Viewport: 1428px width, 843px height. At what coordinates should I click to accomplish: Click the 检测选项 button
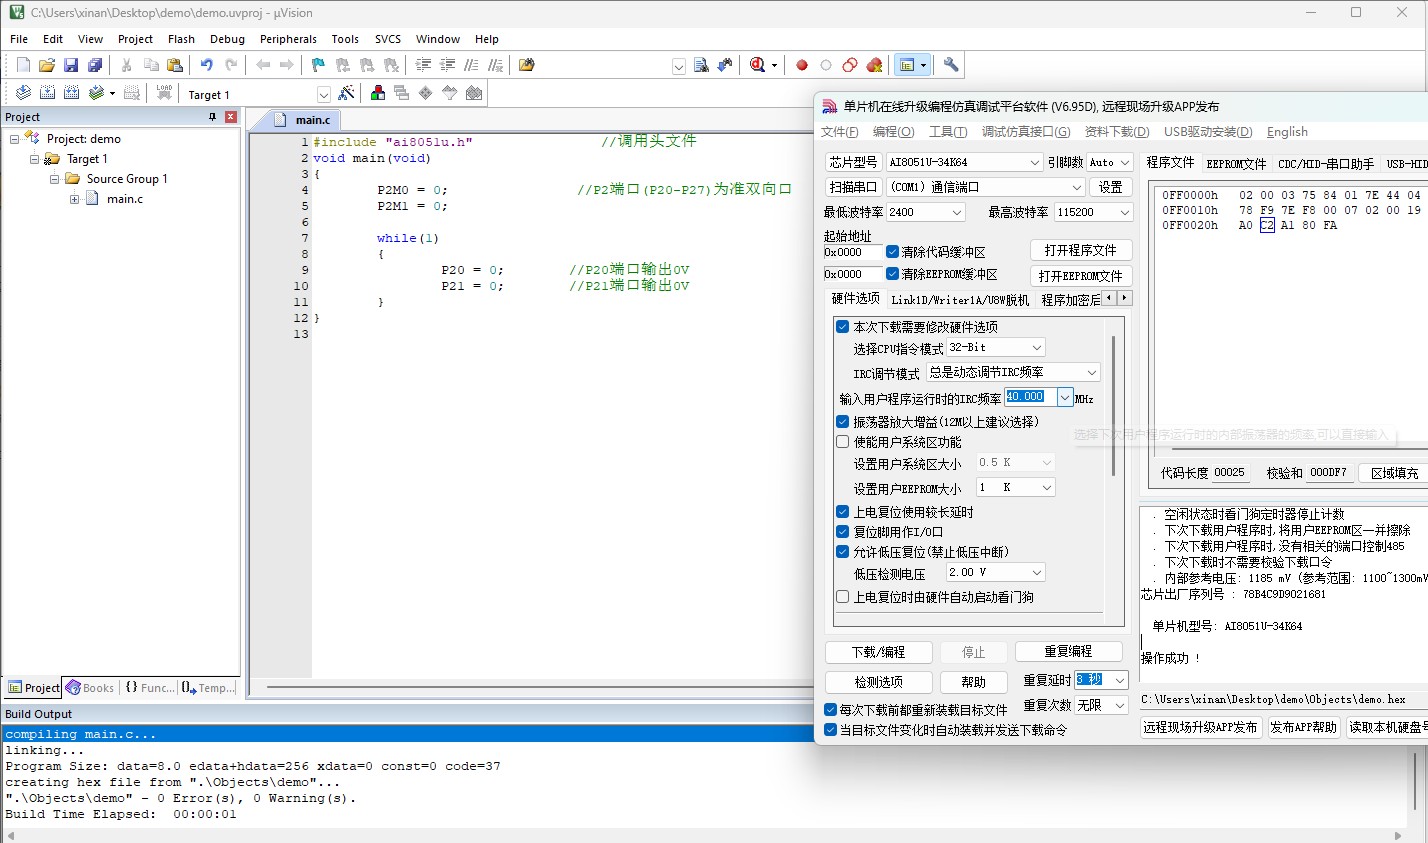click(878, 682)
